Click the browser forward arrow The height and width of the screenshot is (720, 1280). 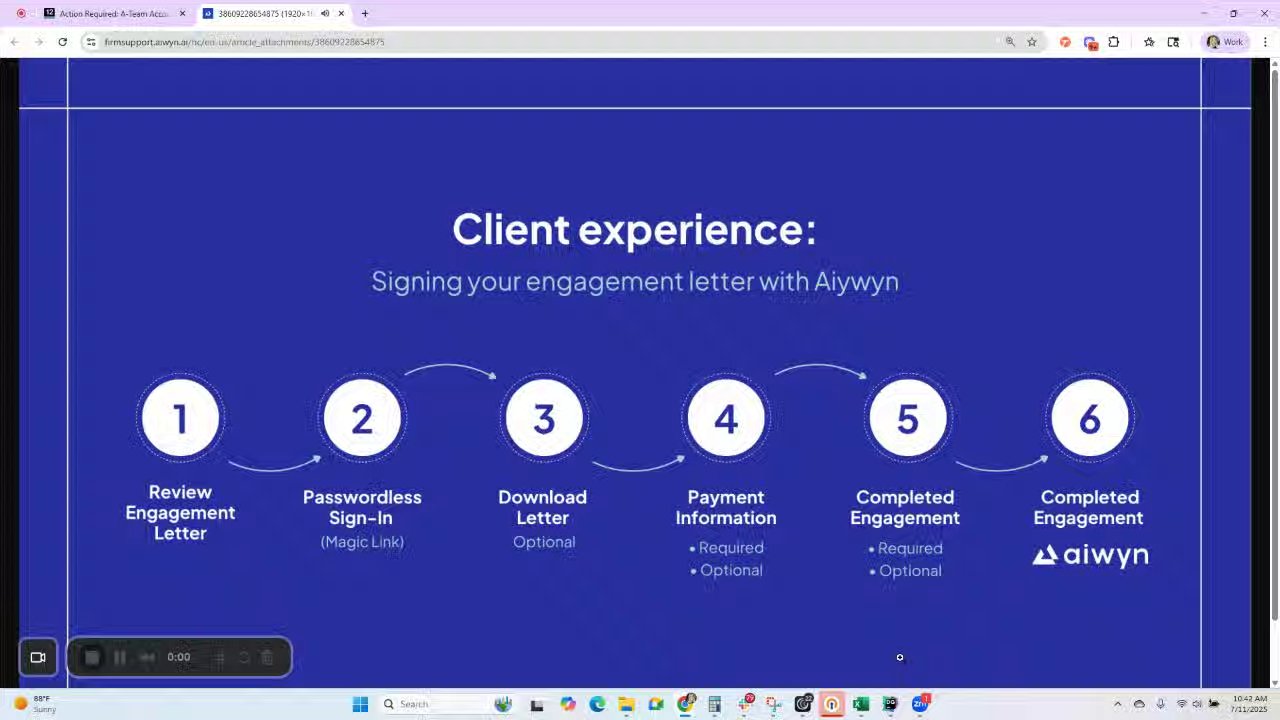point(38,42)
